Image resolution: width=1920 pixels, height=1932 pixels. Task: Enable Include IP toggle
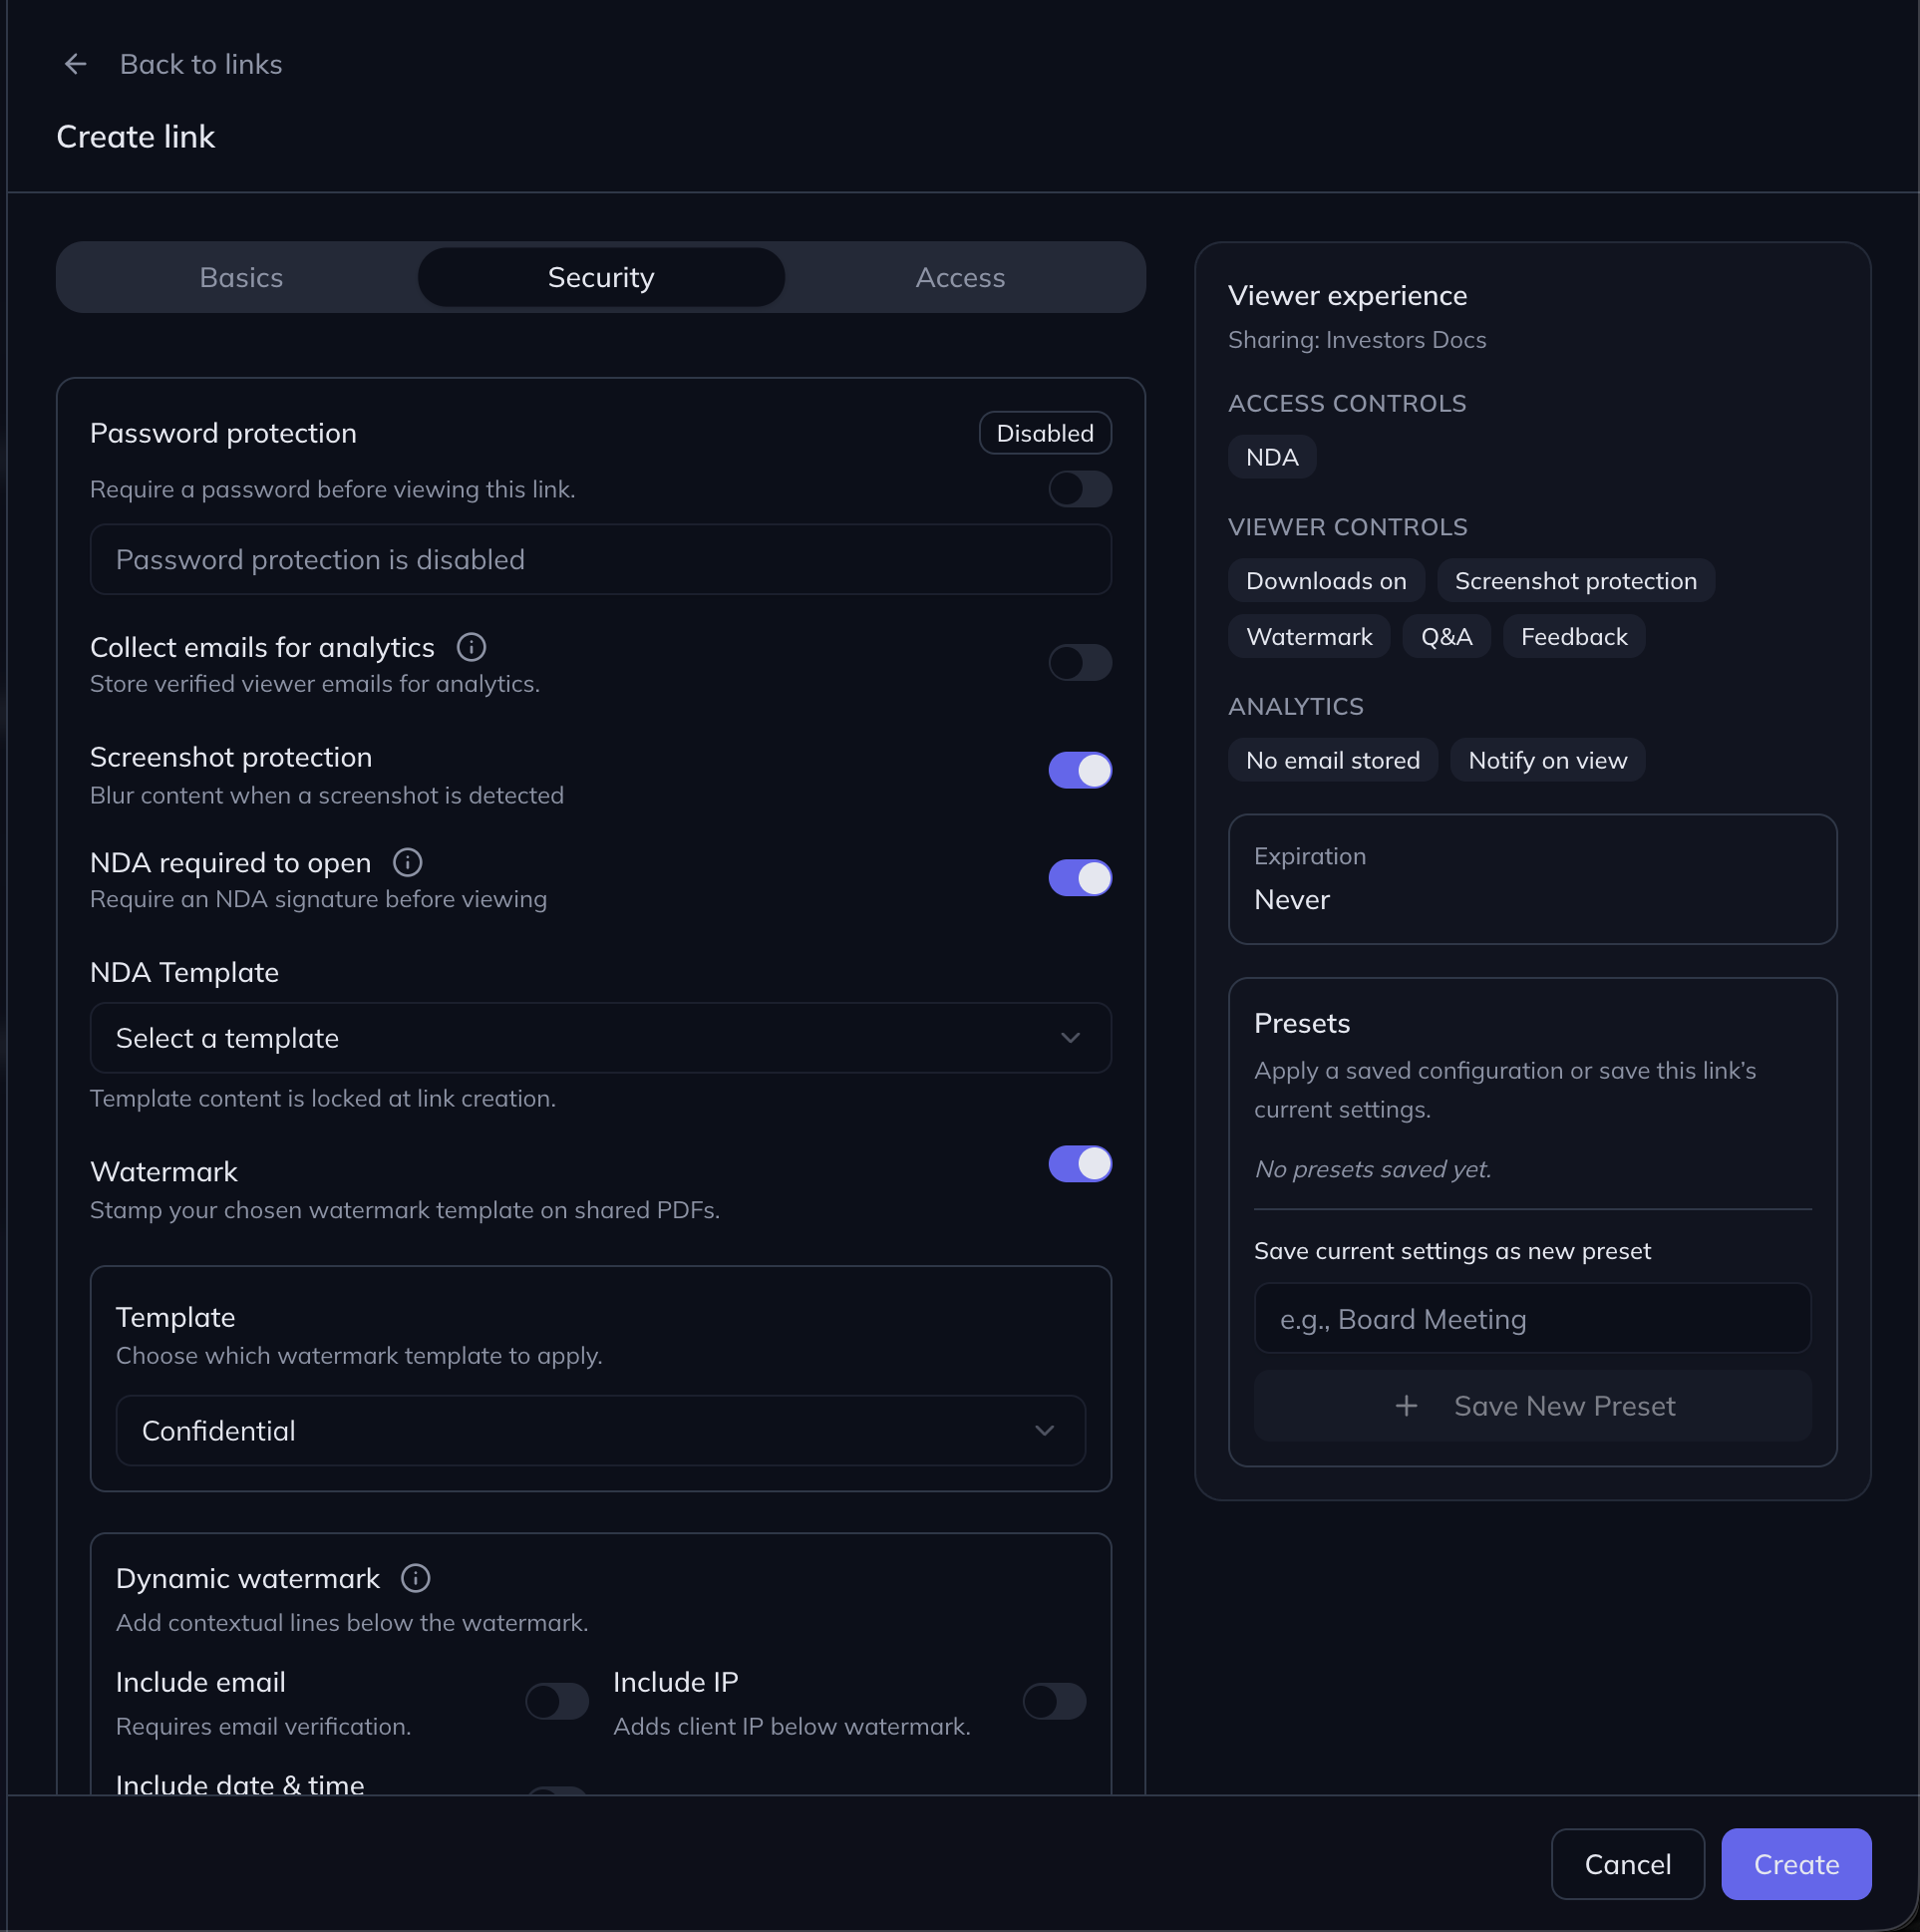pyautogui.click(x=1053, y=1701)
